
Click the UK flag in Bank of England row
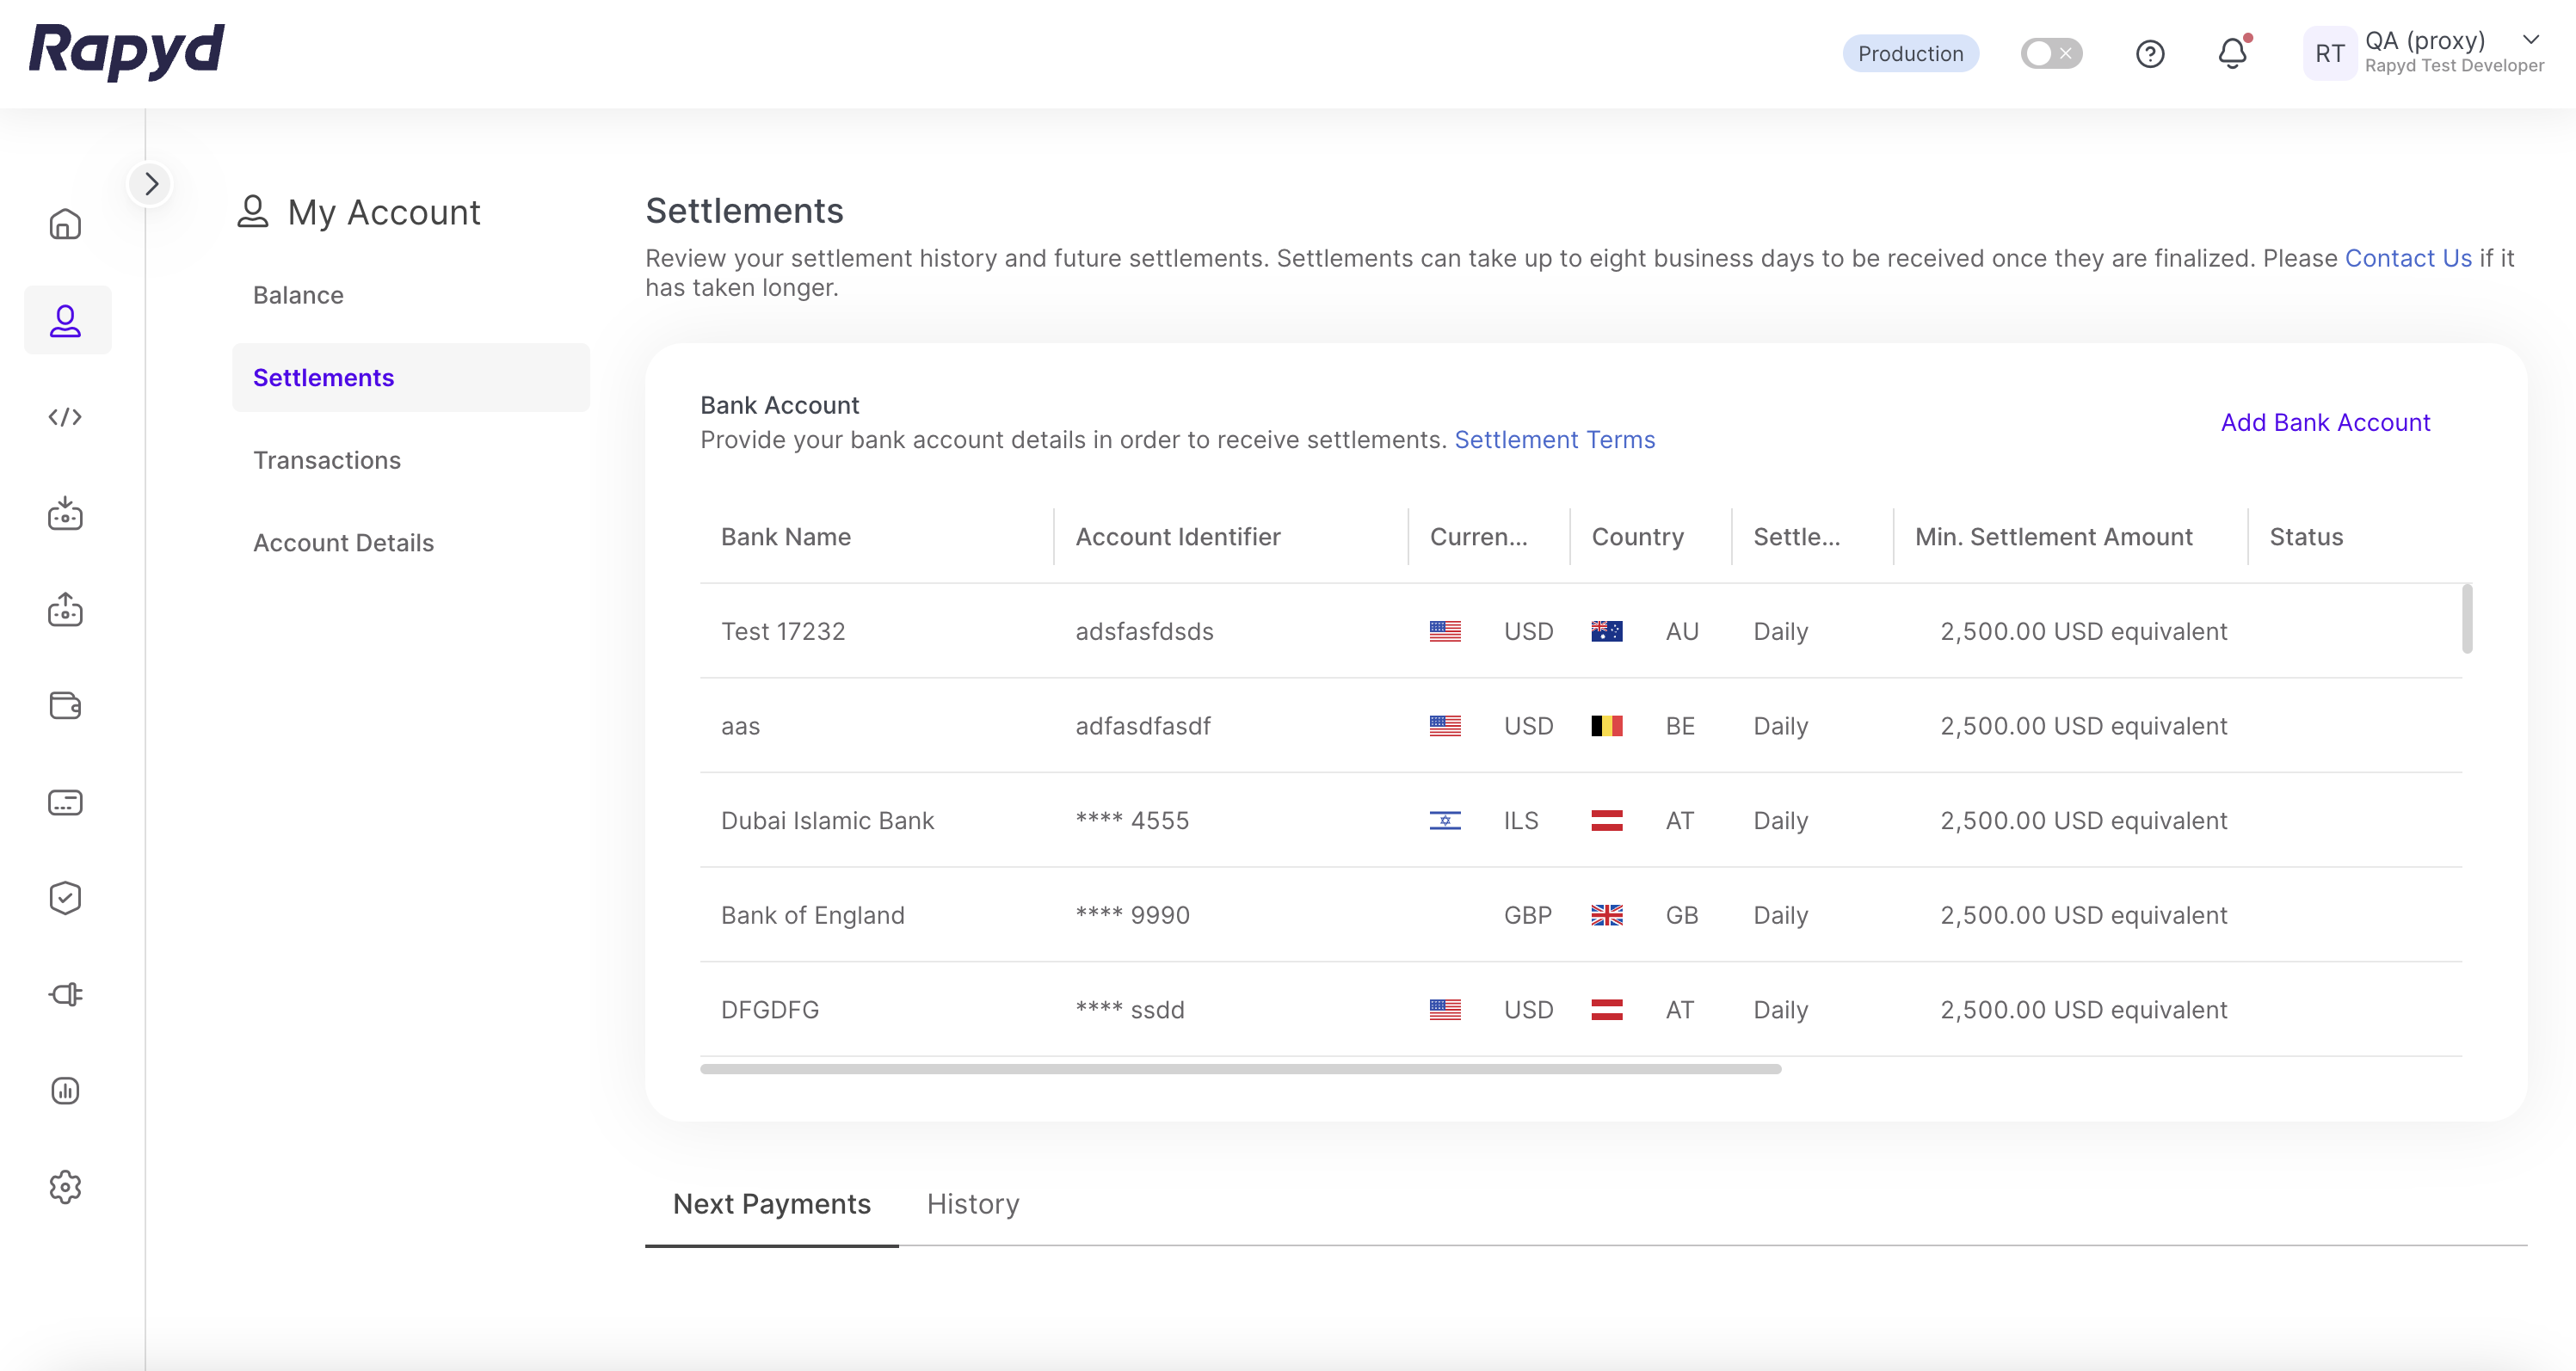(x=1606, y=915)
